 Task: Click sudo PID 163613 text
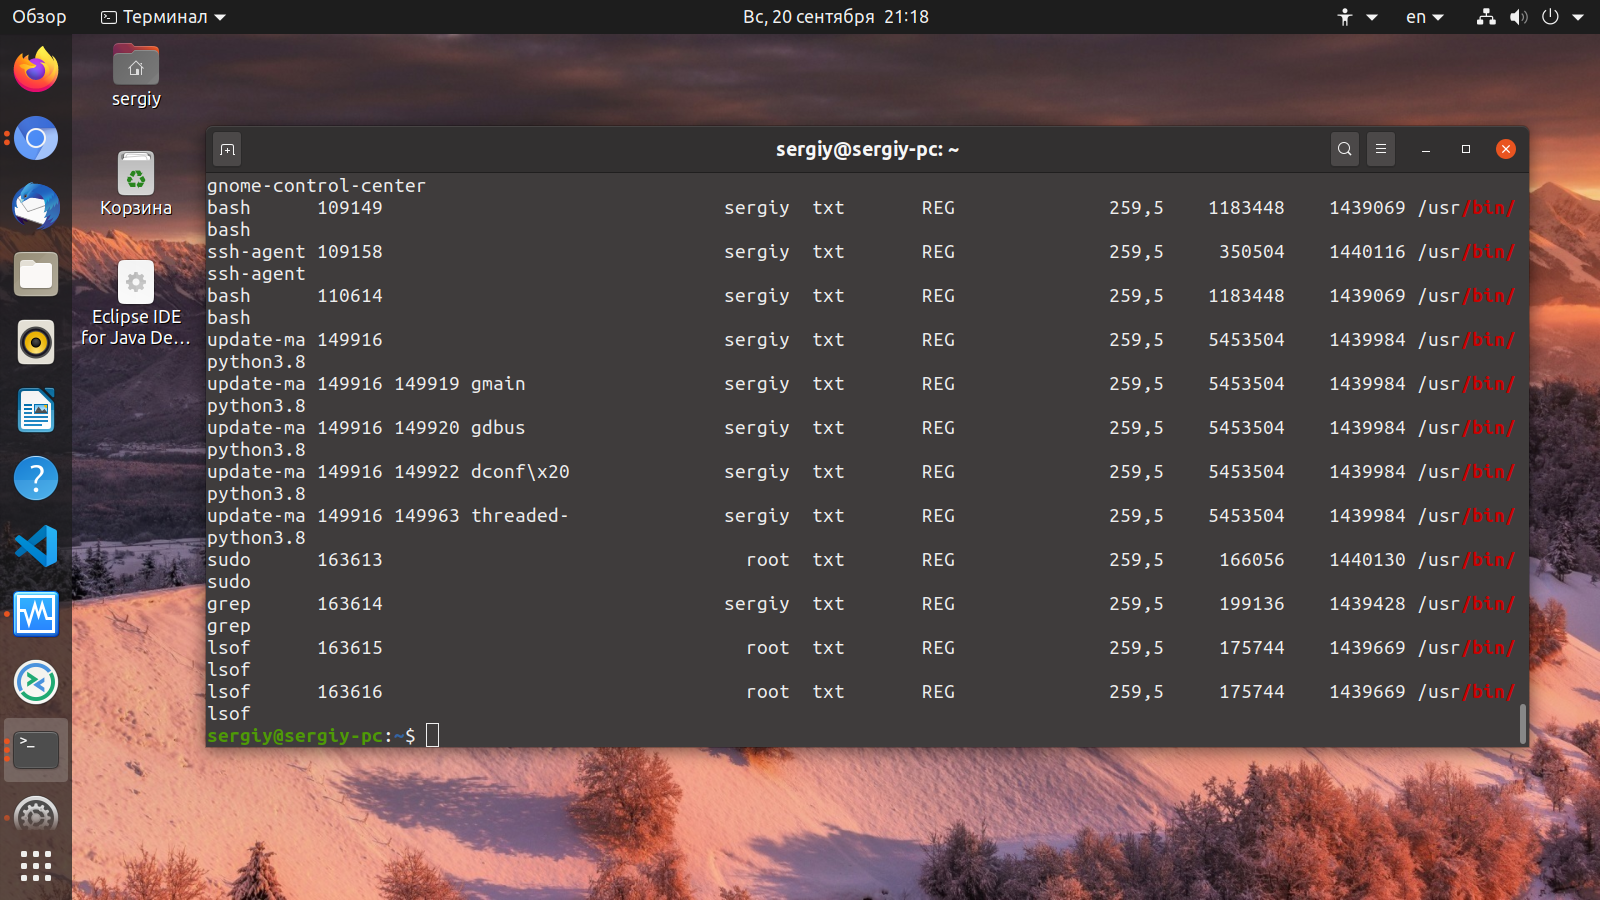(350, 560)
